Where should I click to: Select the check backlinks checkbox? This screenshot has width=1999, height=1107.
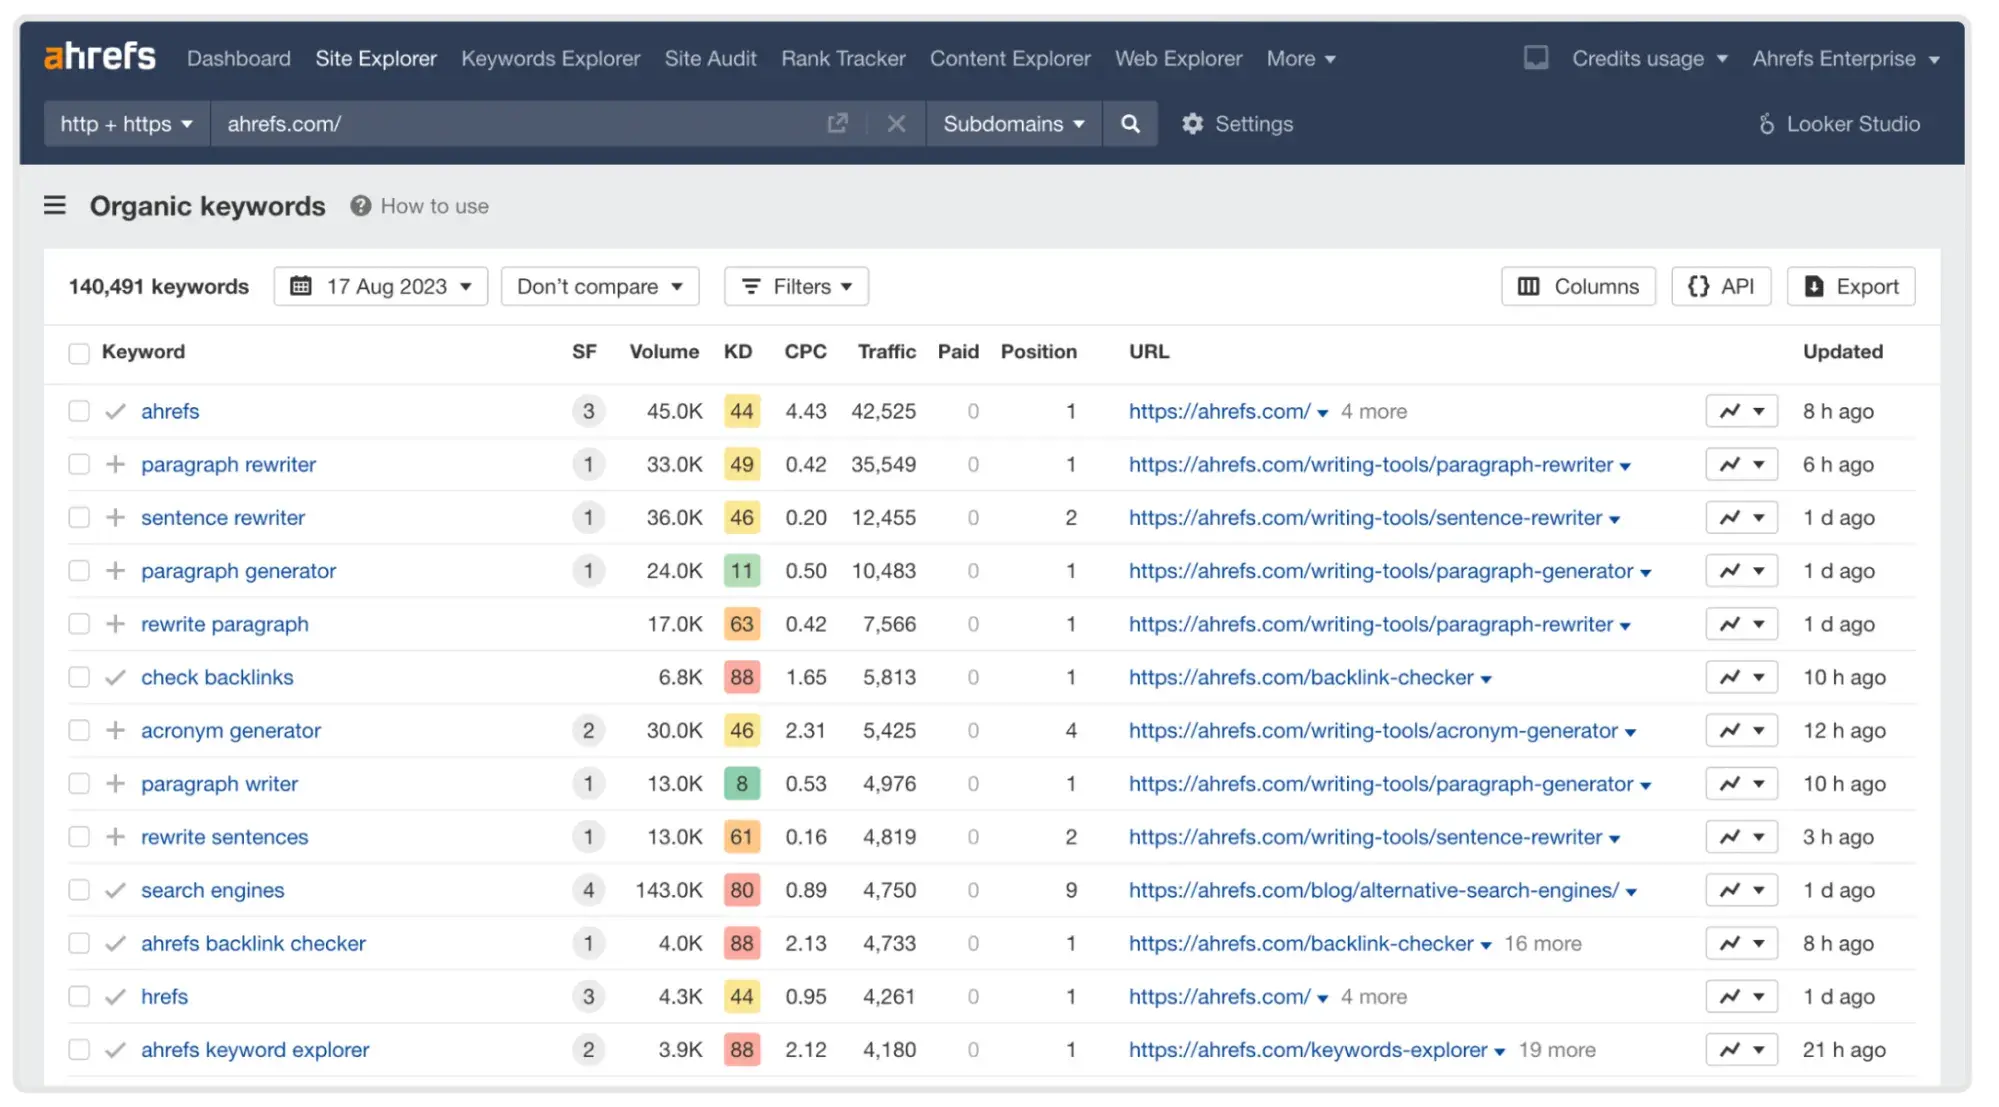tap(79, 677)
